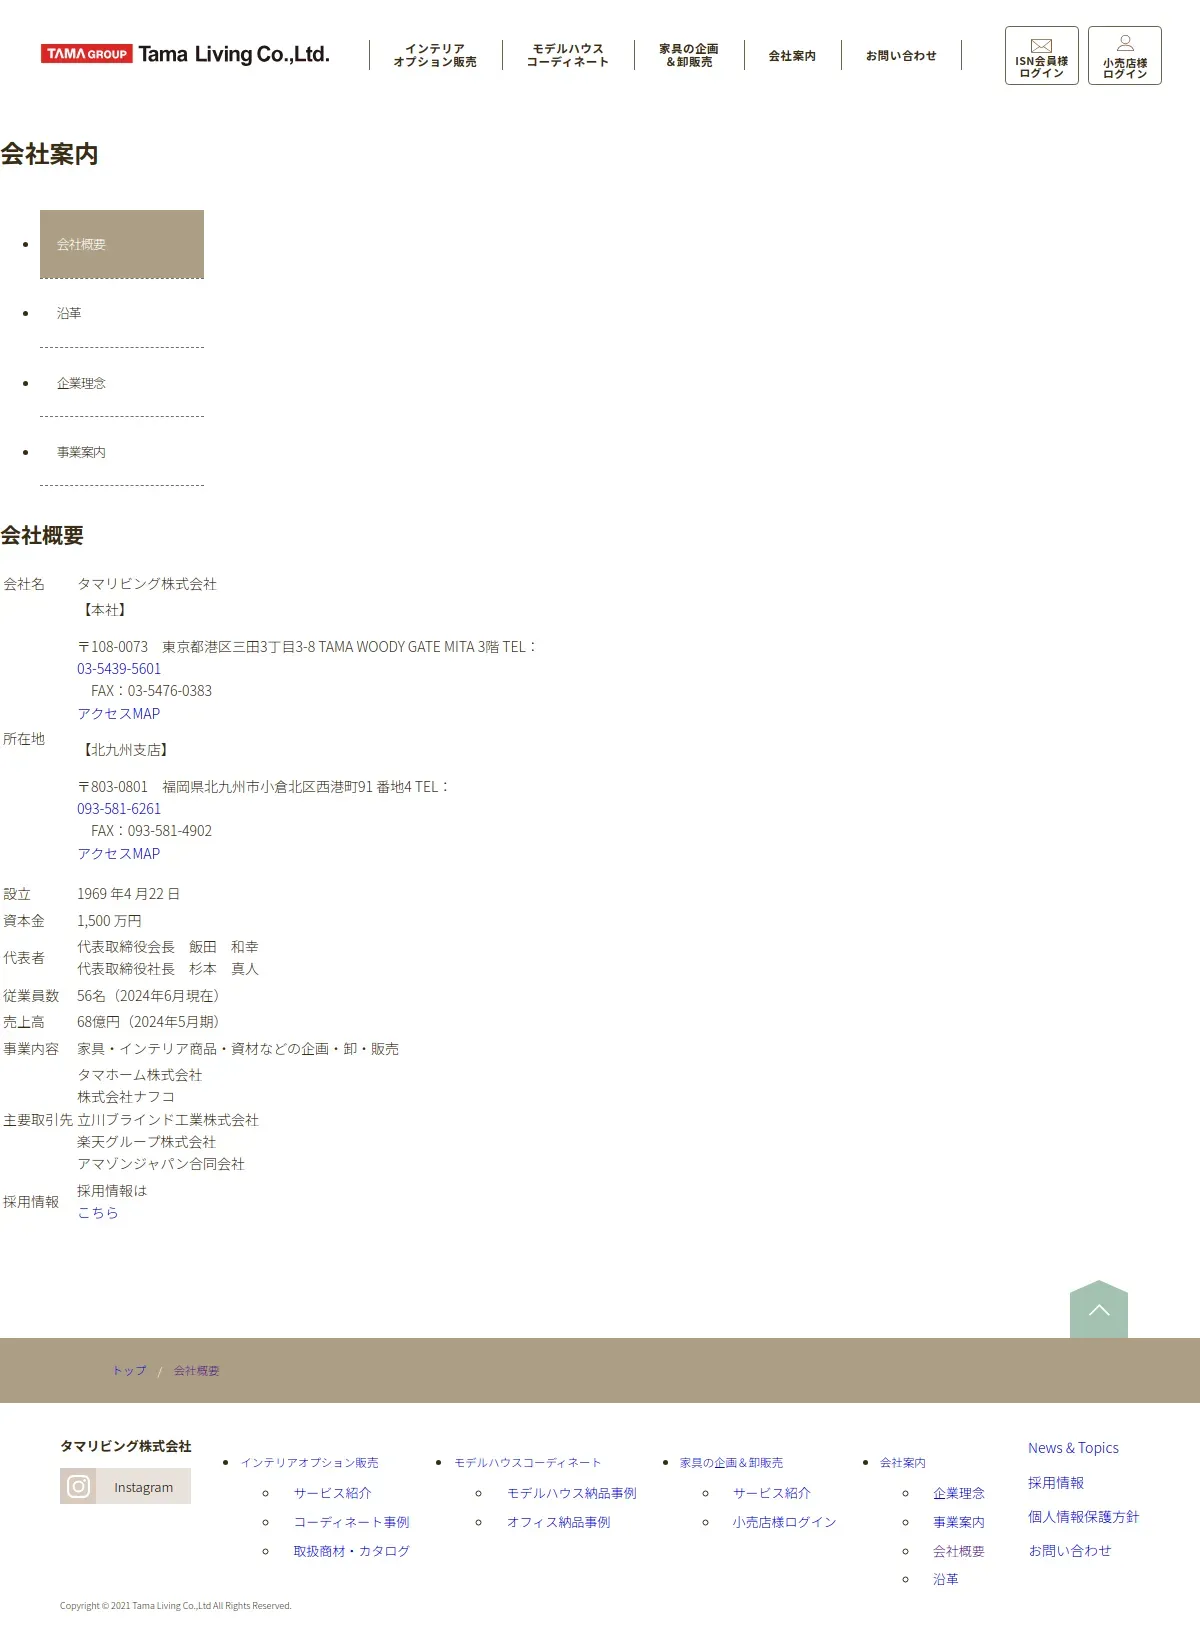Screen dimensions: 1200x1647
Task: Open お問い合わせ link in footer
Action: pos(1070,1551)
